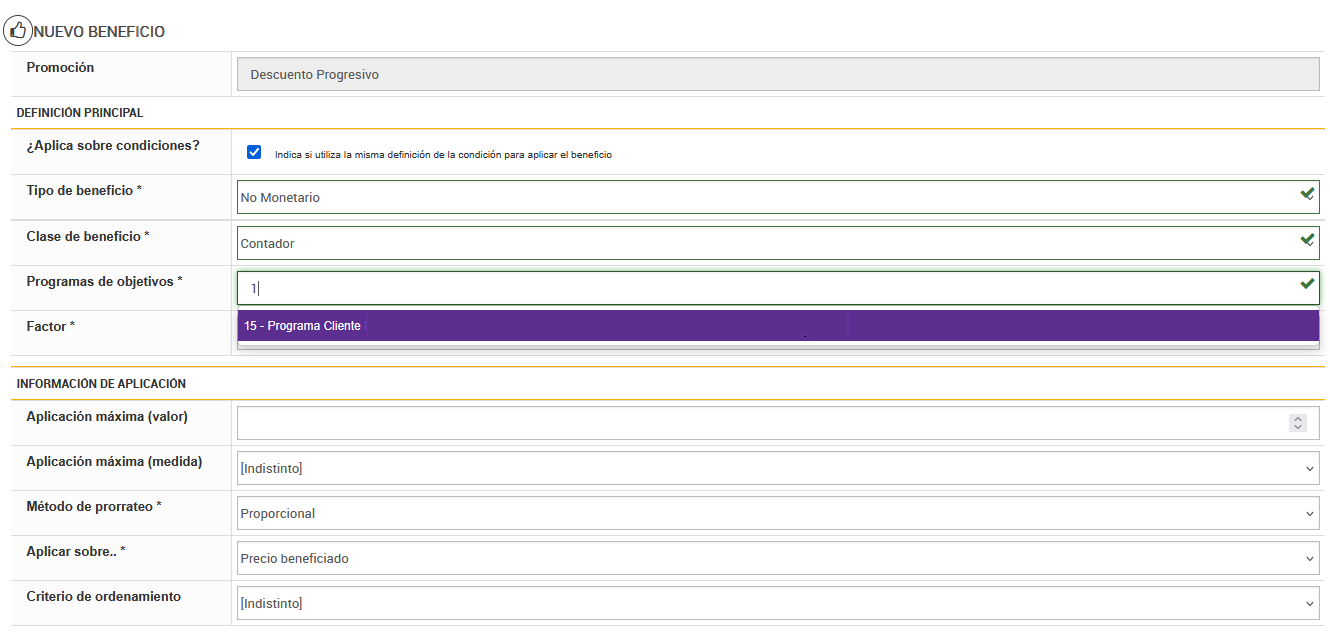Screen dimensions: 1330x633
Task: Click green checkmark in Tipo de beneficio
Action: coord(1306,194)
